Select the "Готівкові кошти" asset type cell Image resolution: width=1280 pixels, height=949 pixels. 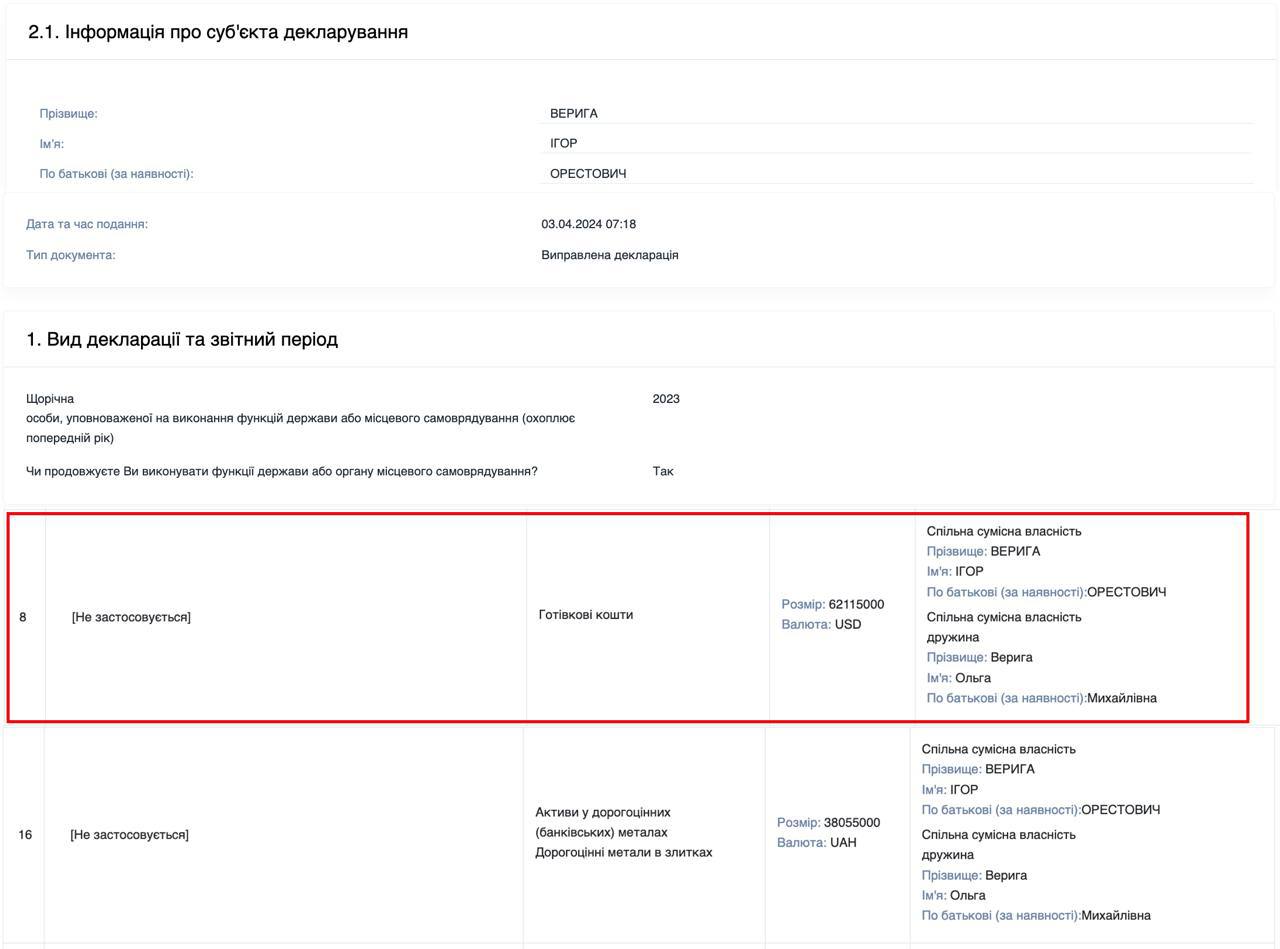pos(585,615)
